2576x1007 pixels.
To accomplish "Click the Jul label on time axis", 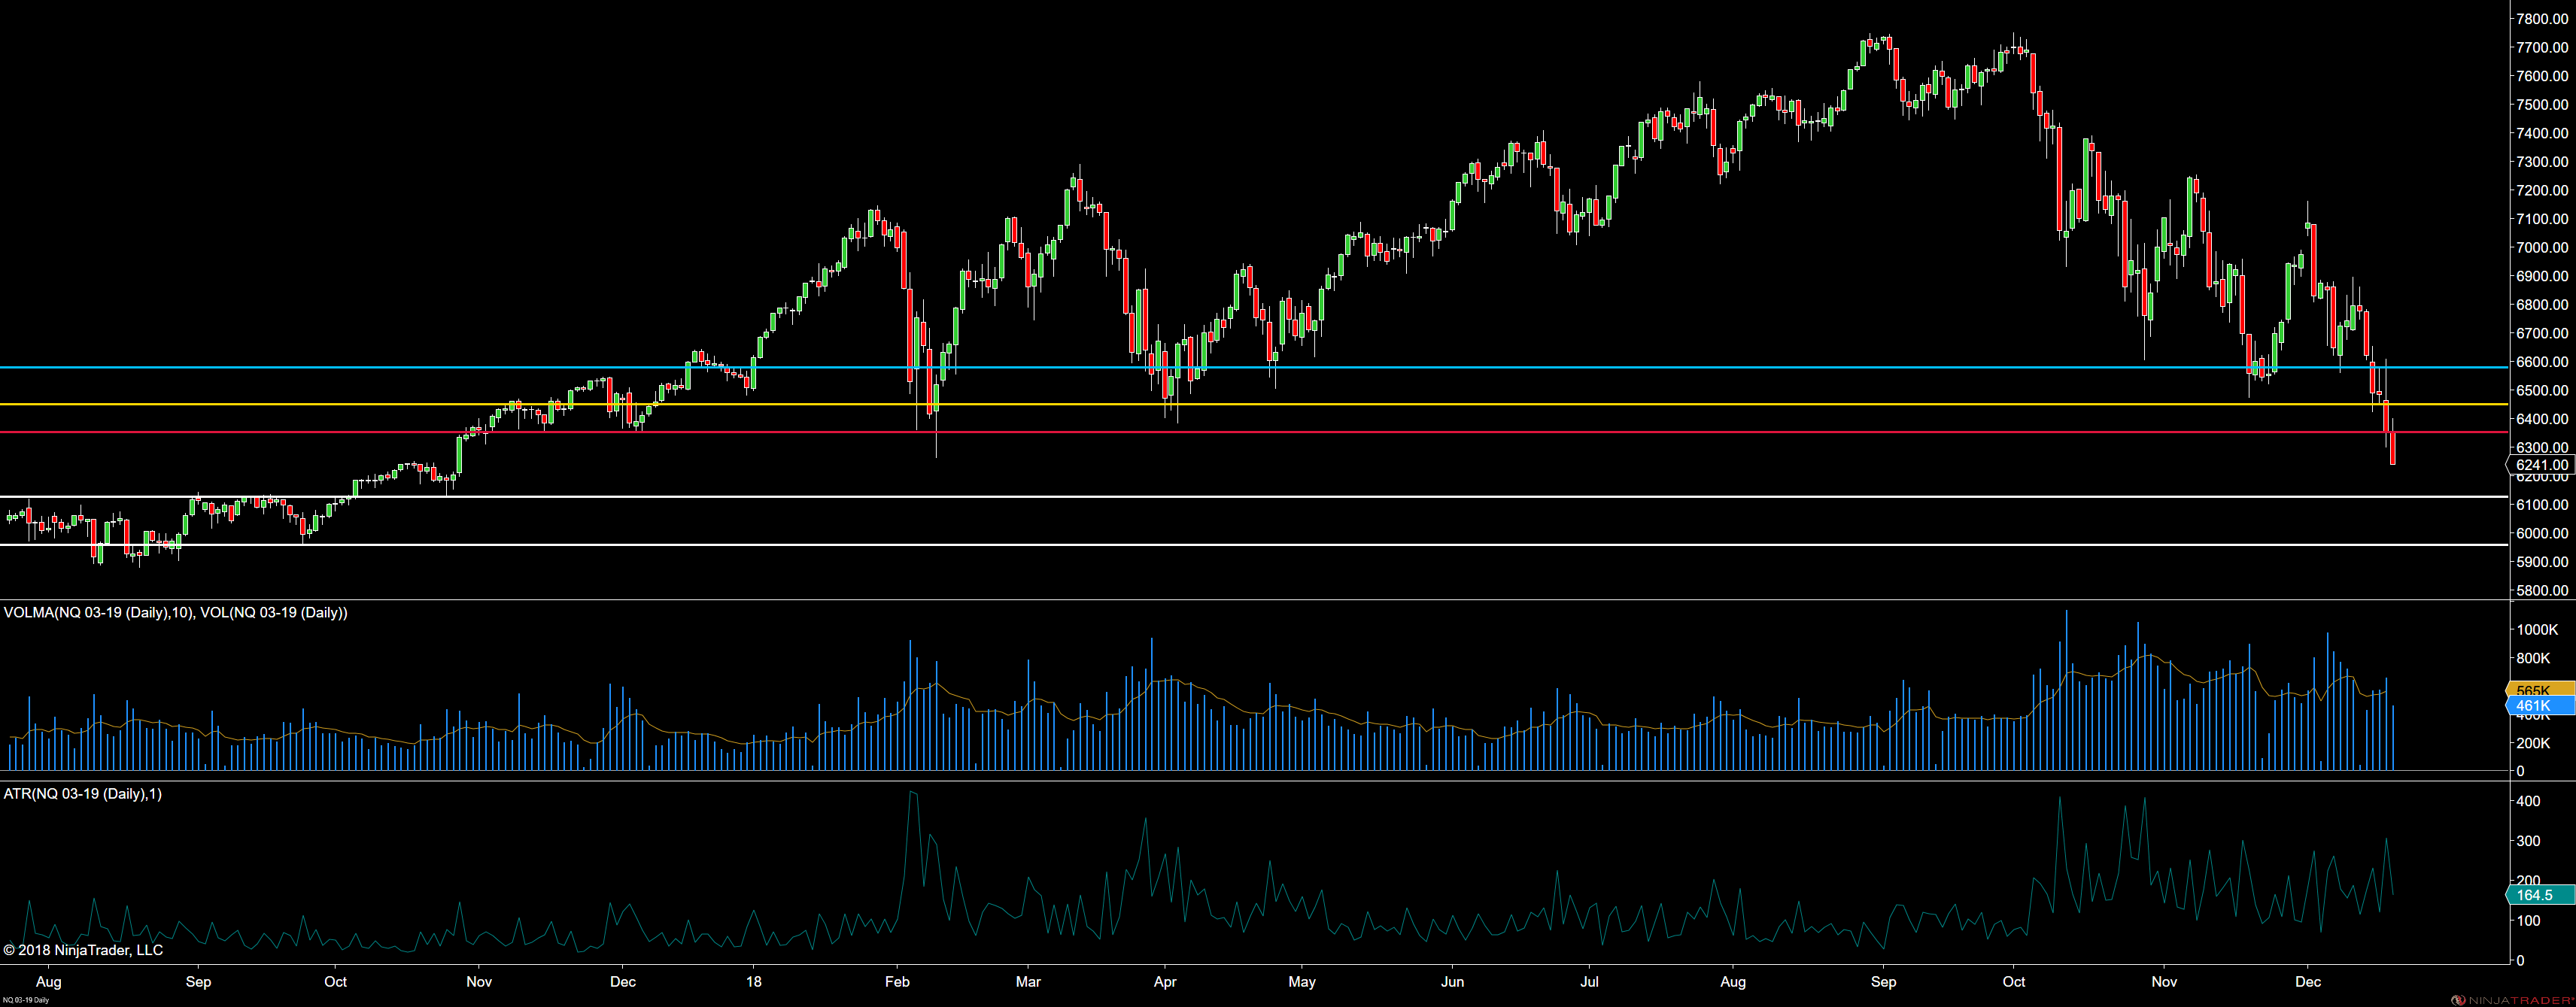I will click(x=1589, y=981).
